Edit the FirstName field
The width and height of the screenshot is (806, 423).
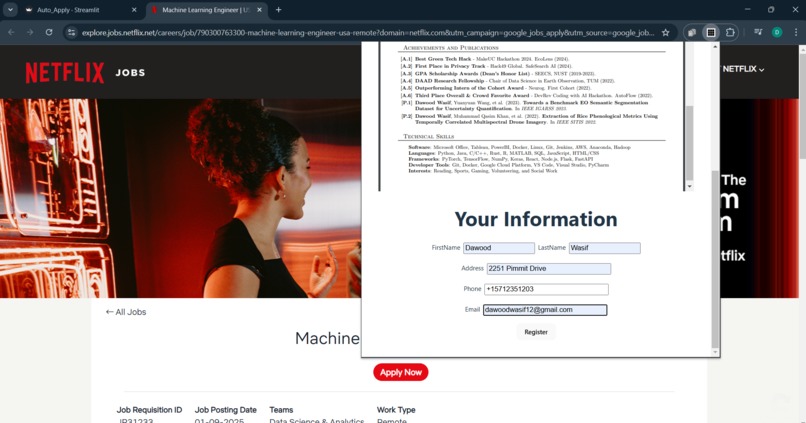click(x=499, y=248)
